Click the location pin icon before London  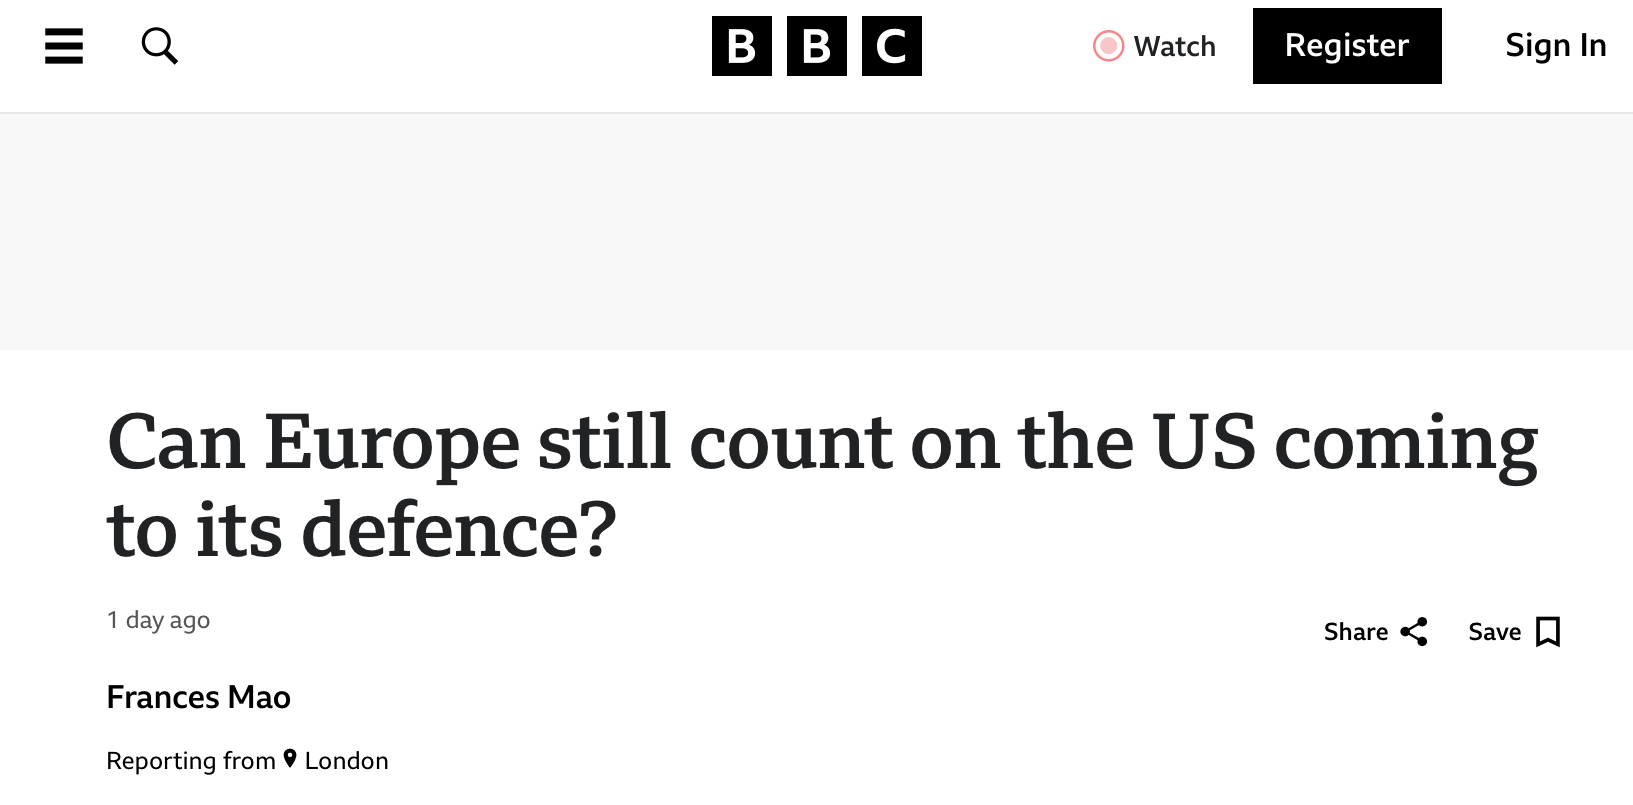click(x=290, y=759)
